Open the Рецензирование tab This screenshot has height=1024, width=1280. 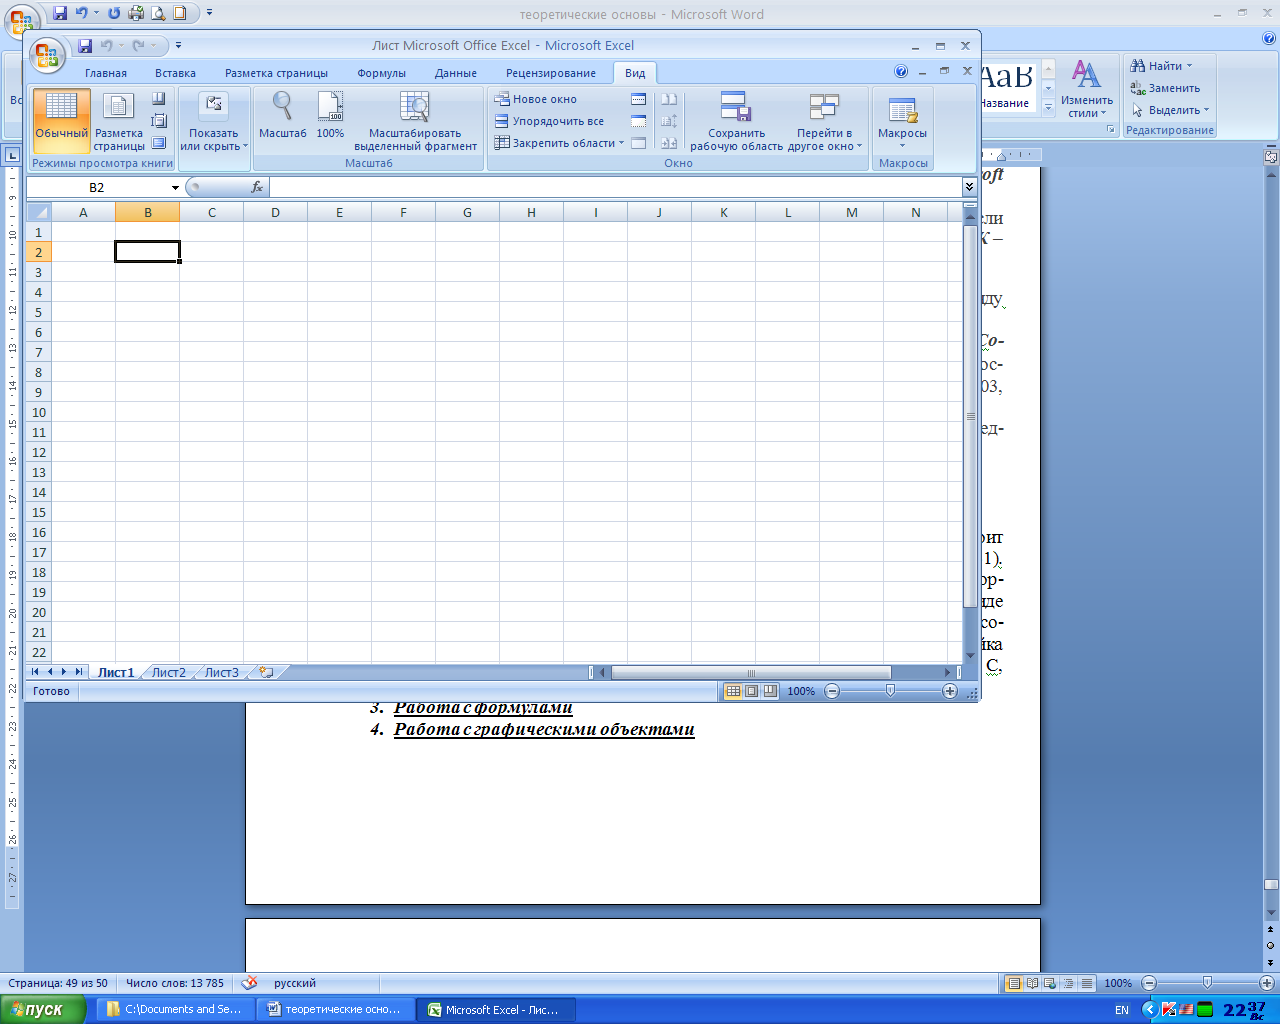click(x=550, y=73)
